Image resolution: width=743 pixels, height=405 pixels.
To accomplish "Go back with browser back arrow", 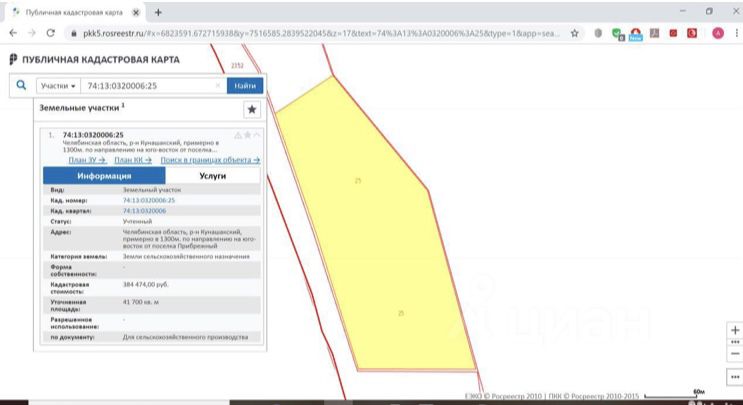I will (x=13, y=33).
